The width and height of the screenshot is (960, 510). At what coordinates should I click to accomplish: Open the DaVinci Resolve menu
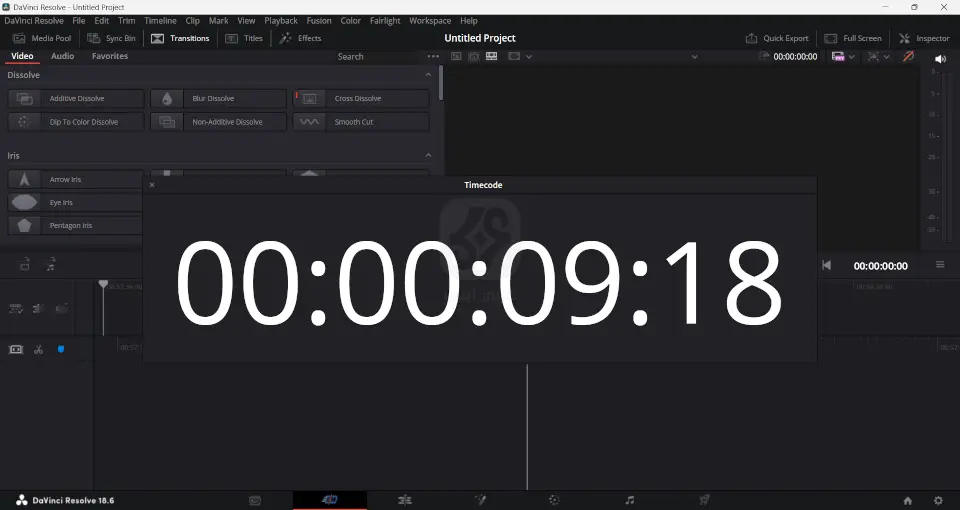34,21
